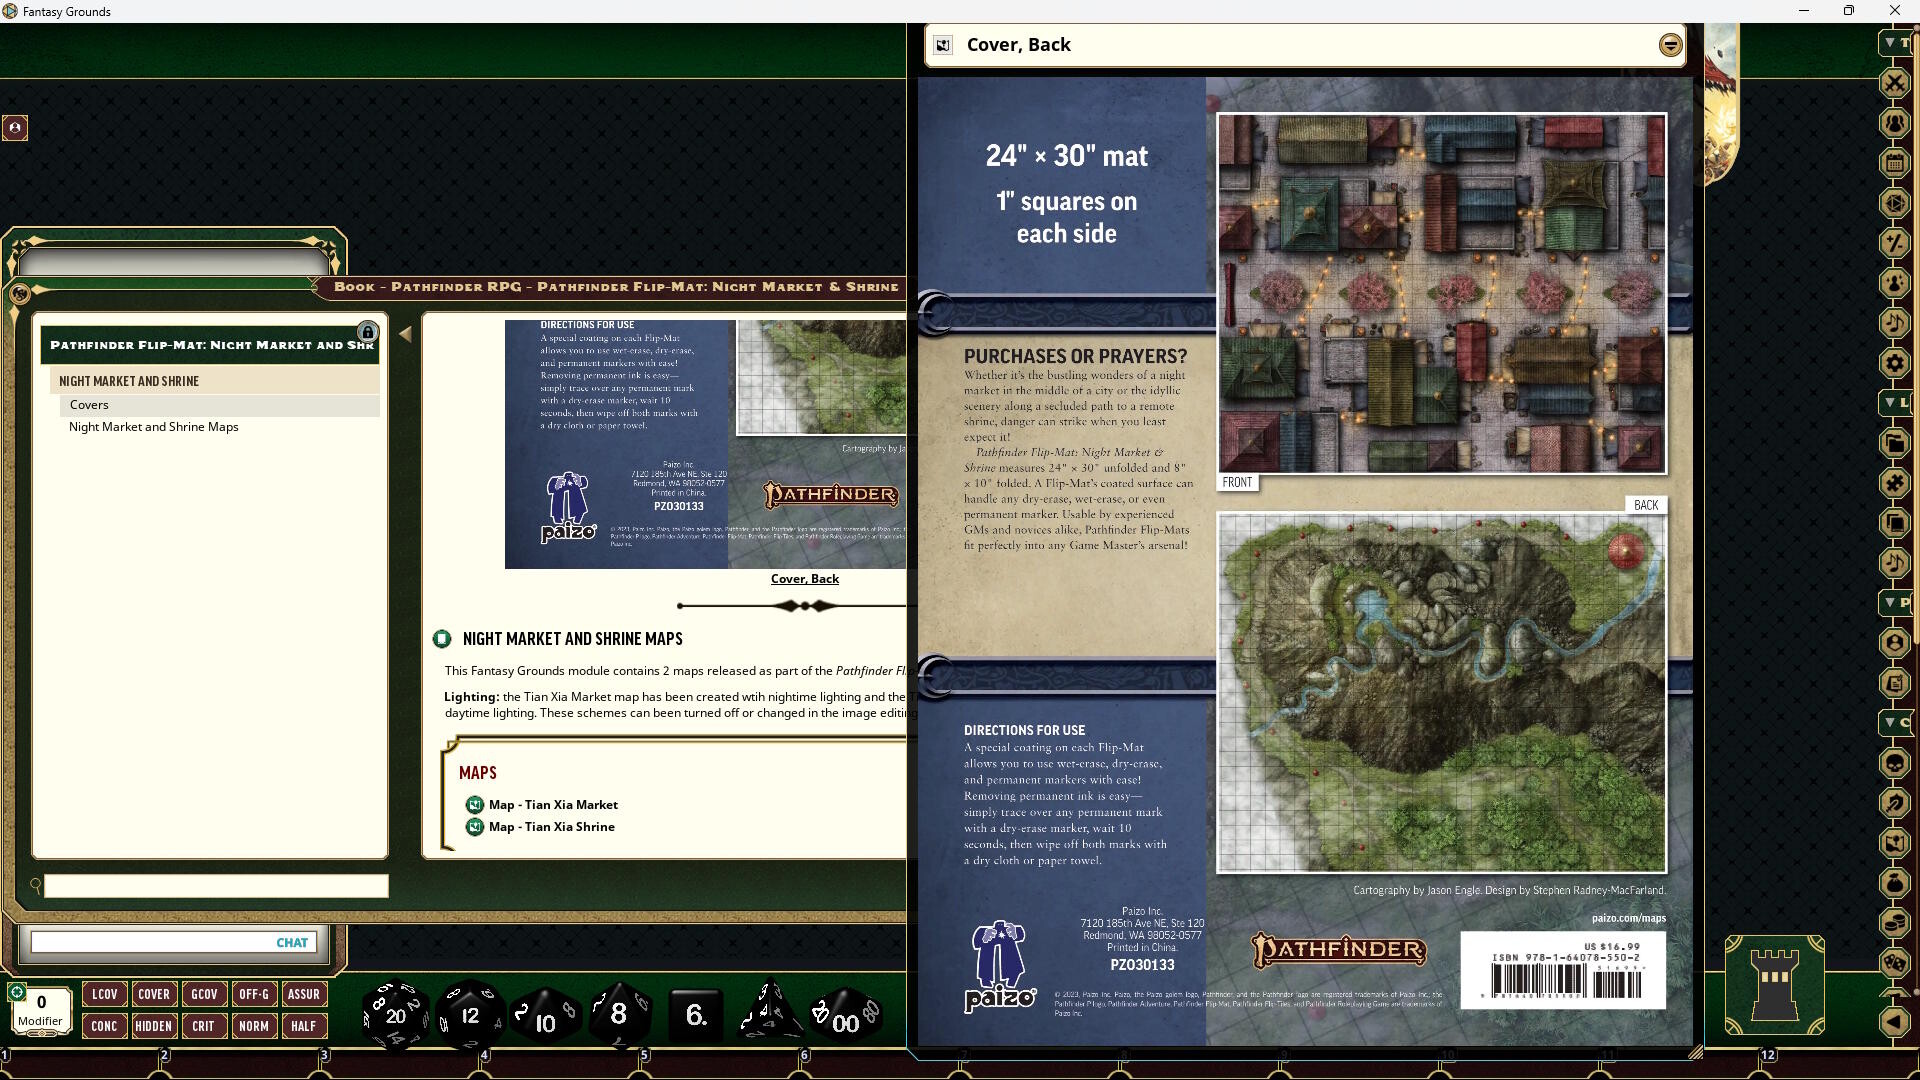
Task: Open the Effects sparkle-person sidebar icon
Action: (x=1895, y=283)
